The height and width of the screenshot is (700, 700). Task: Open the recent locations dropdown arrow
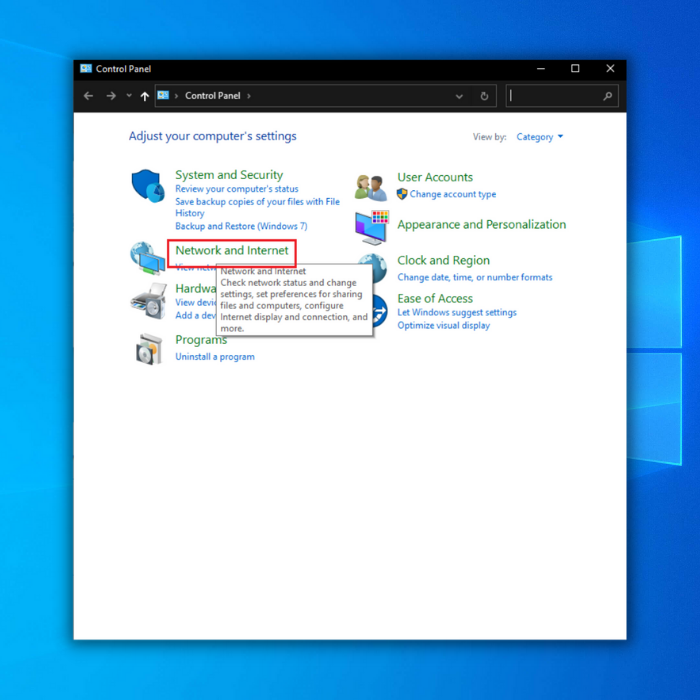129,95
